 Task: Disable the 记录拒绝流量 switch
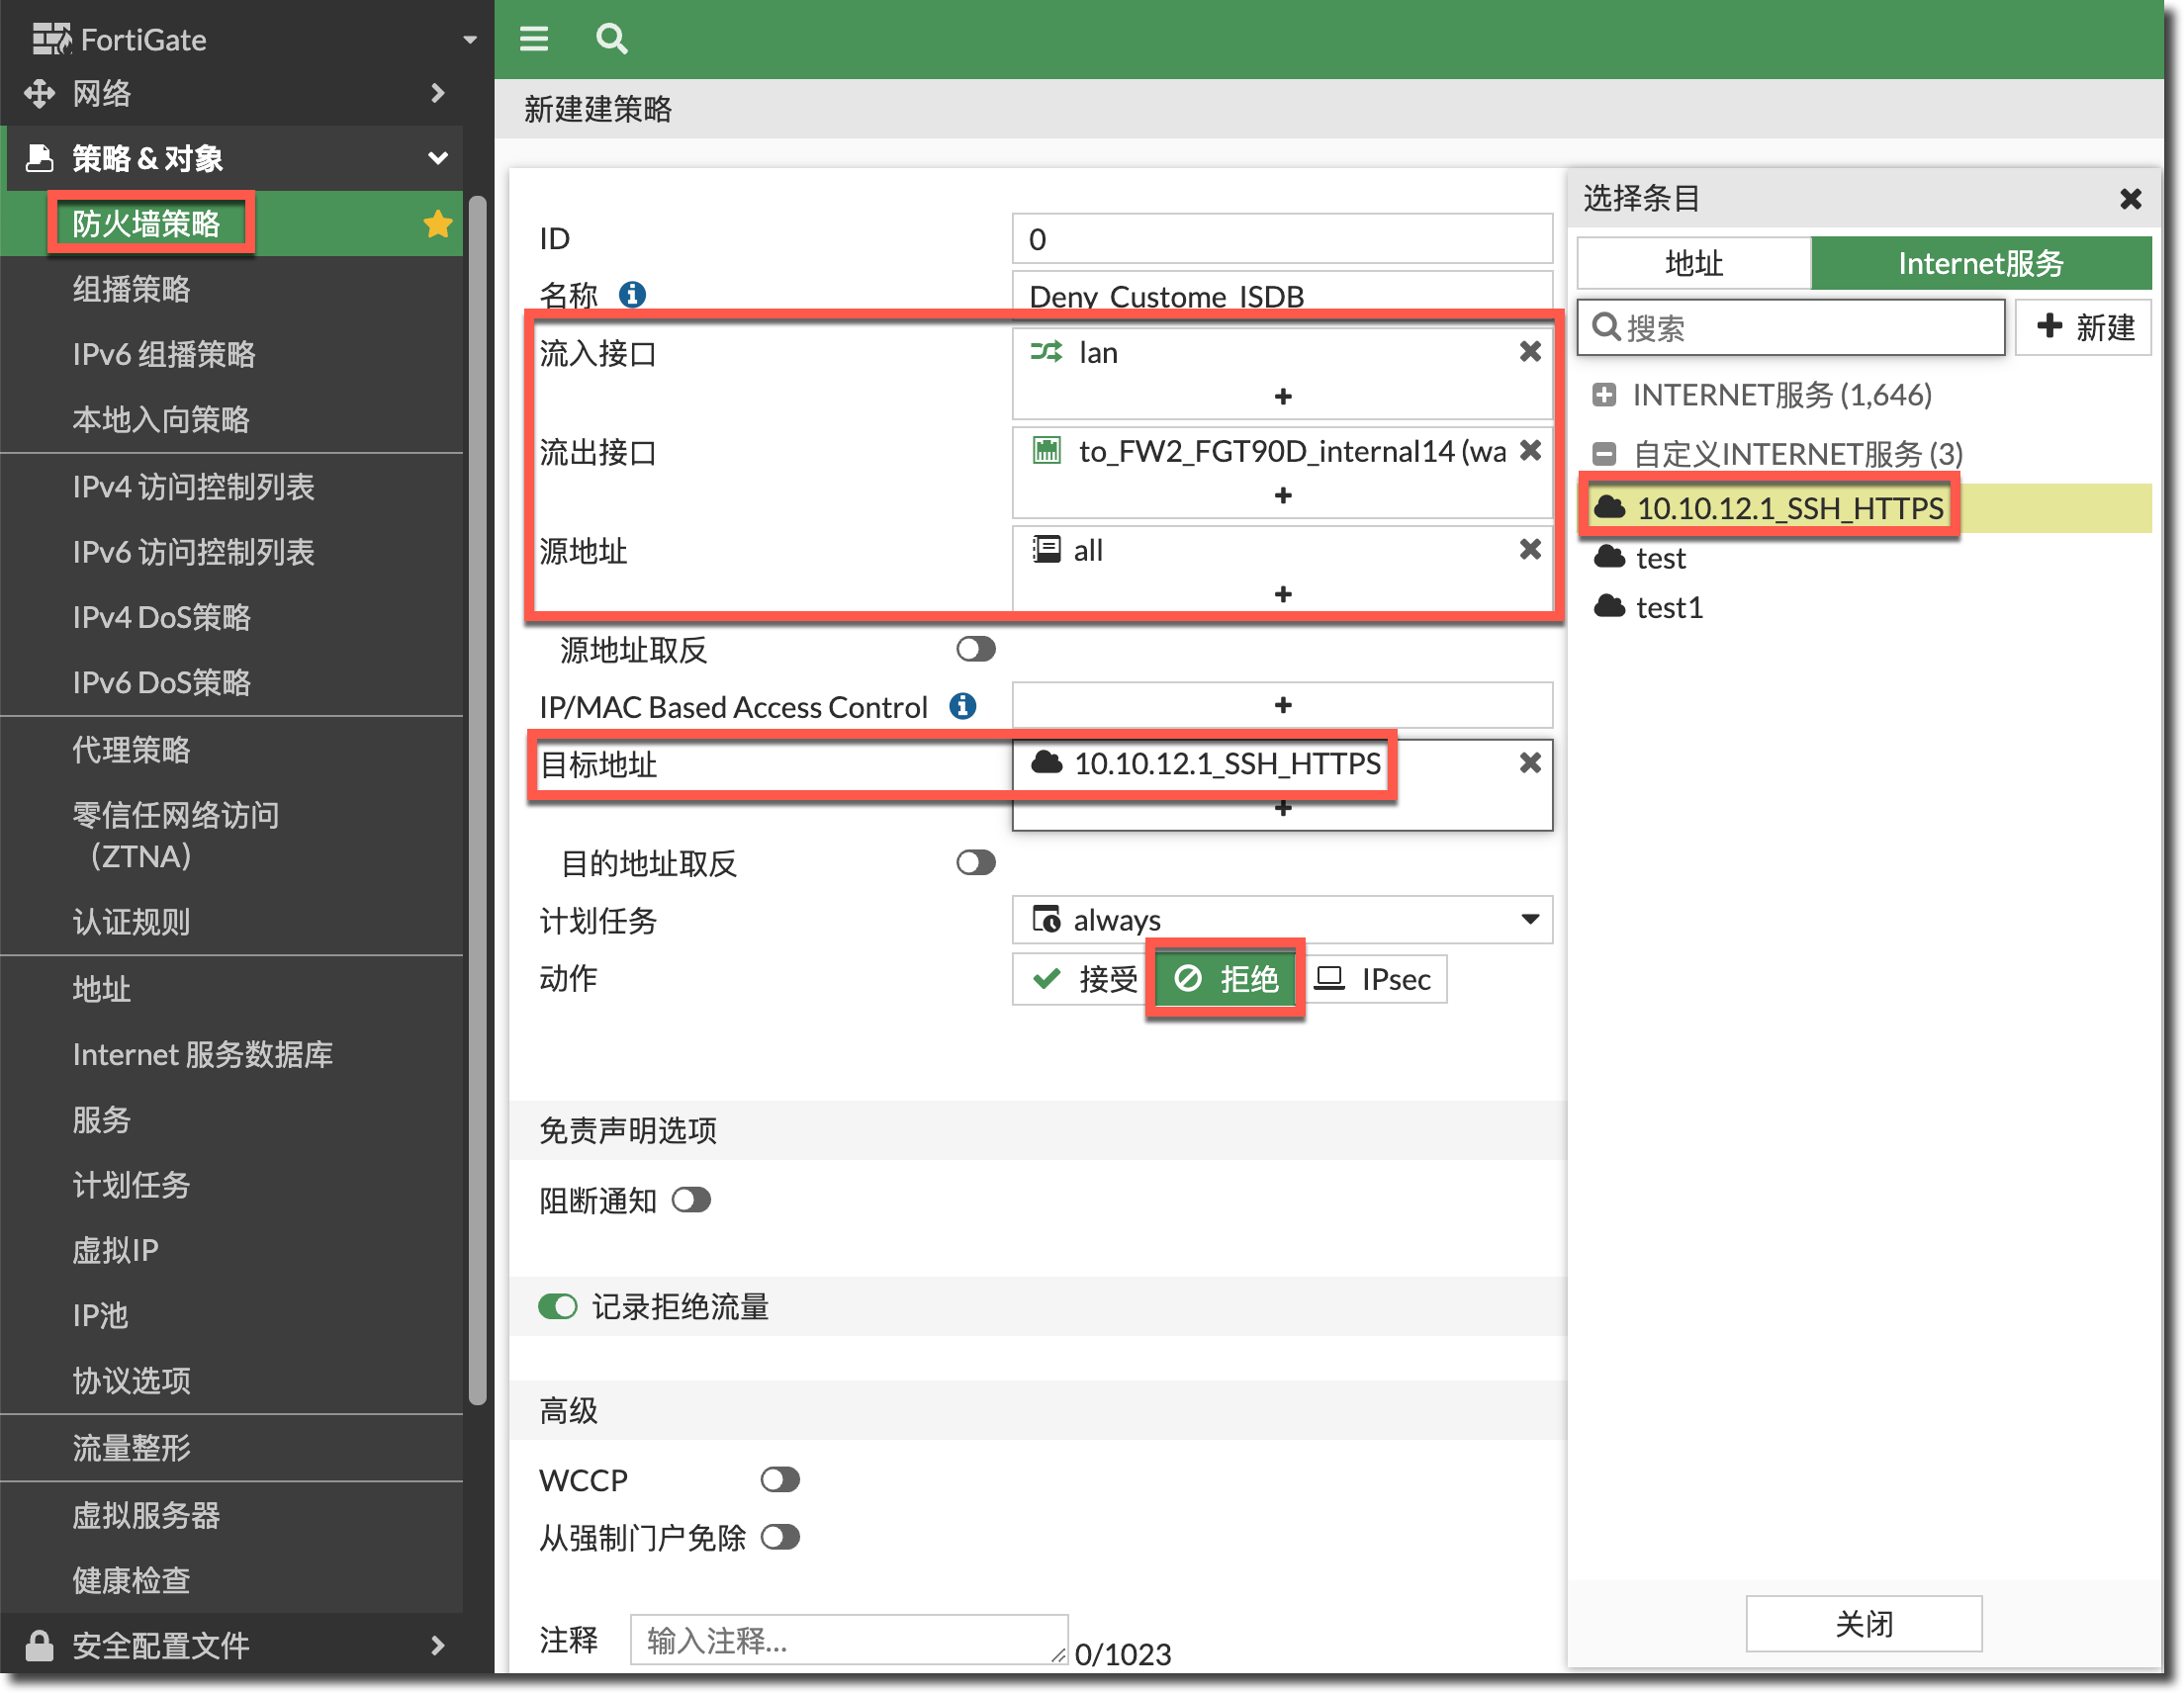click(x=558, y=1307)
